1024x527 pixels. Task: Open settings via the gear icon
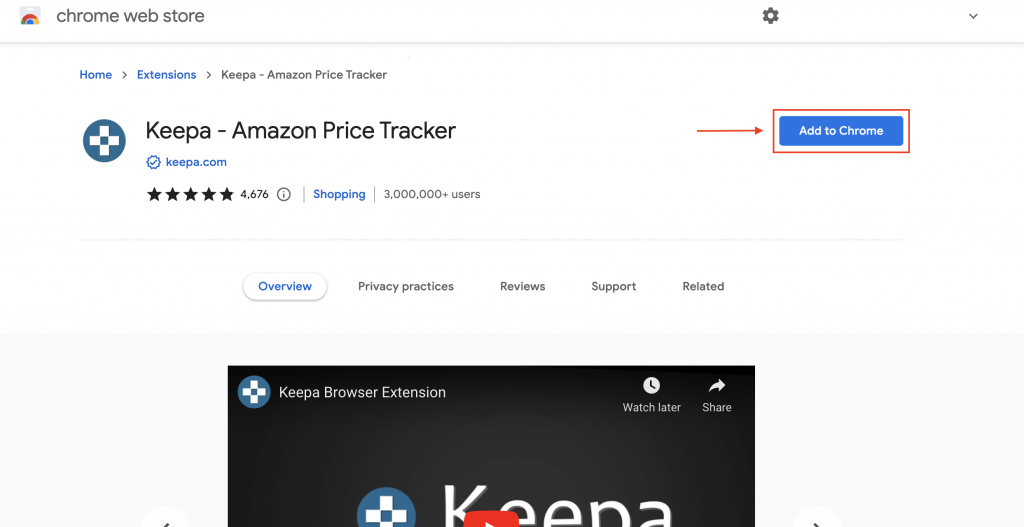coord(770,16)
